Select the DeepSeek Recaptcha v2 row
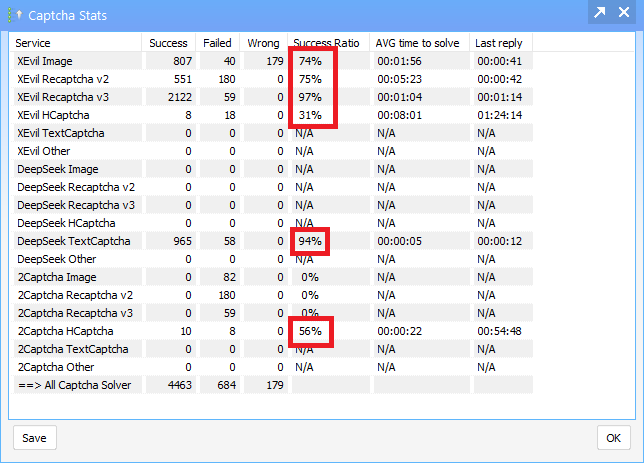 click(273, 187)
